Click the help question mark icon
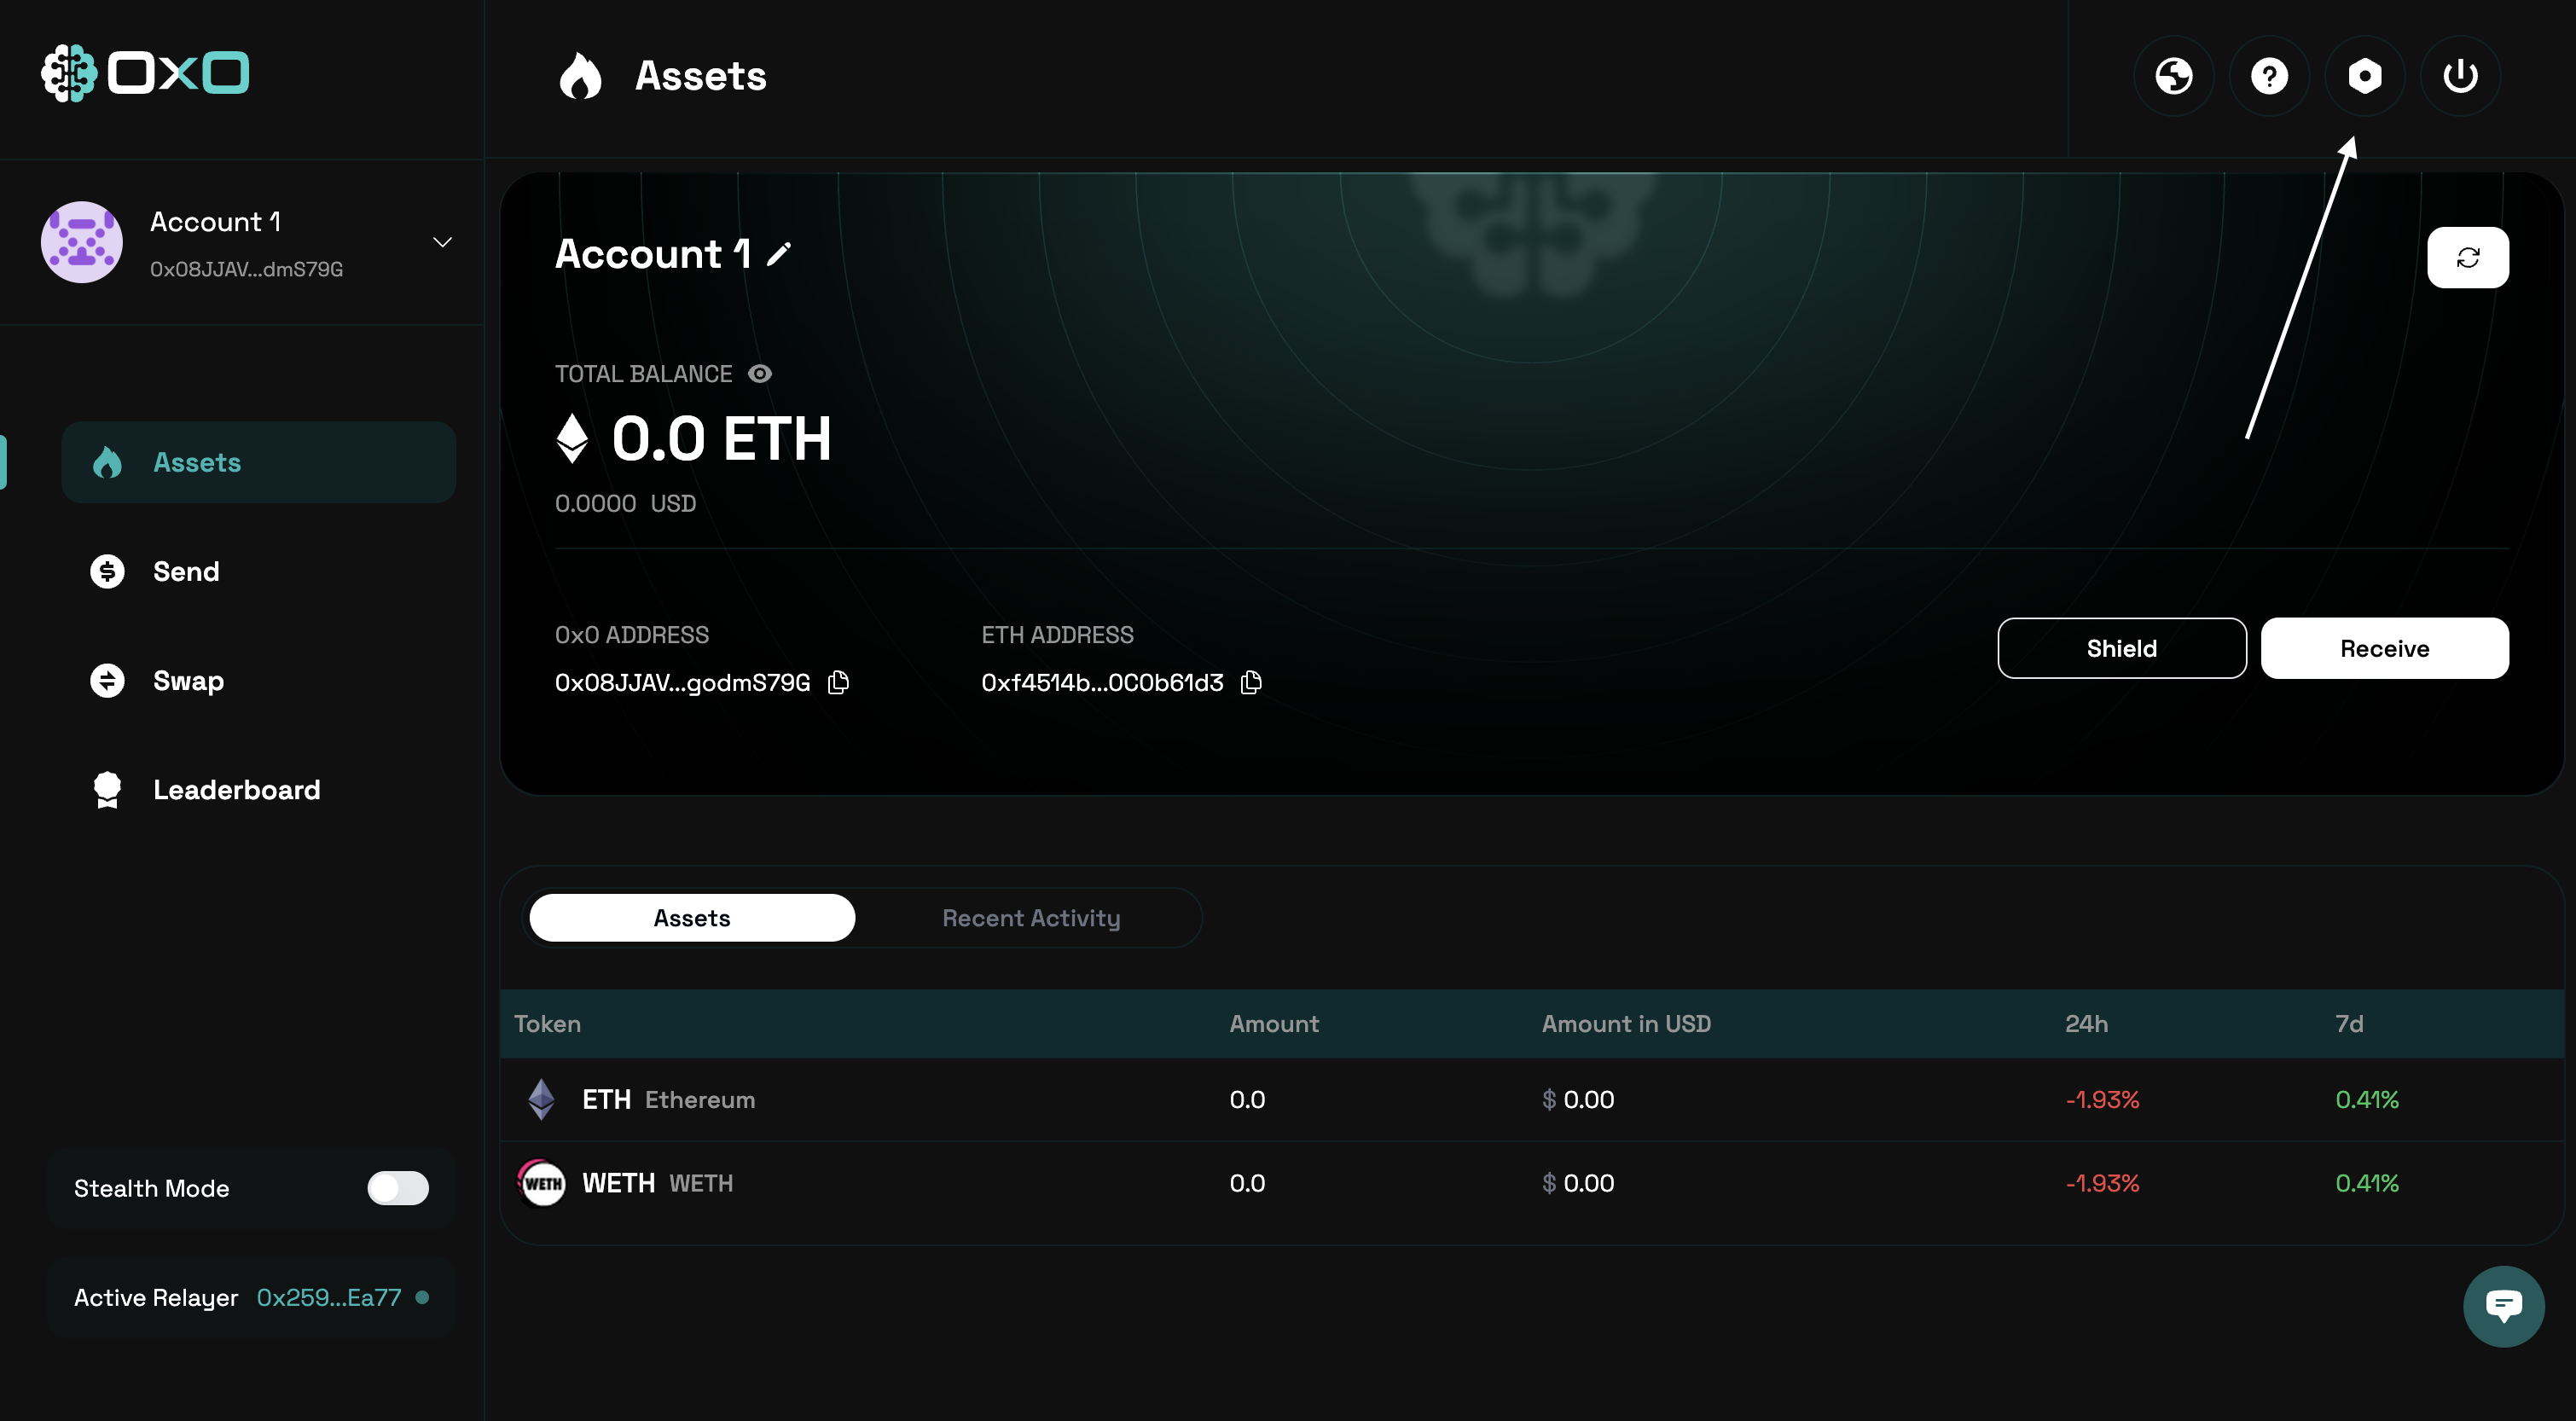 (2269, 76)
